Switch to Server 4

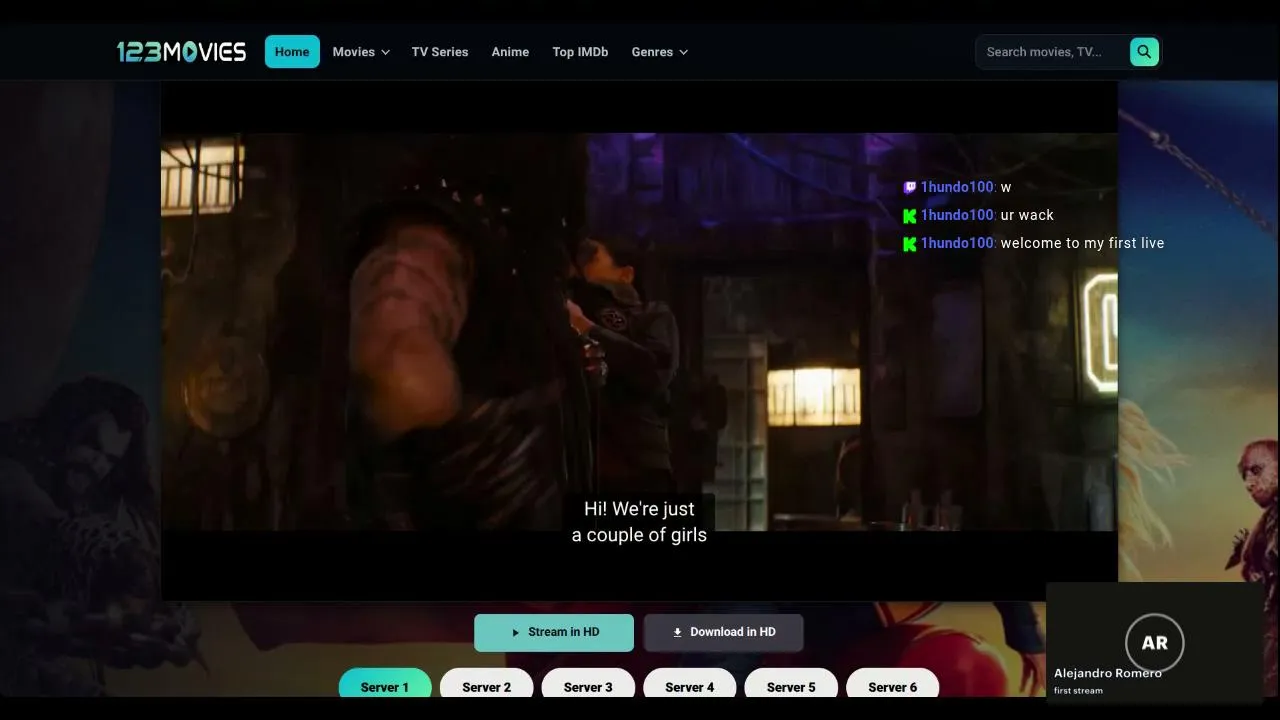690,683
